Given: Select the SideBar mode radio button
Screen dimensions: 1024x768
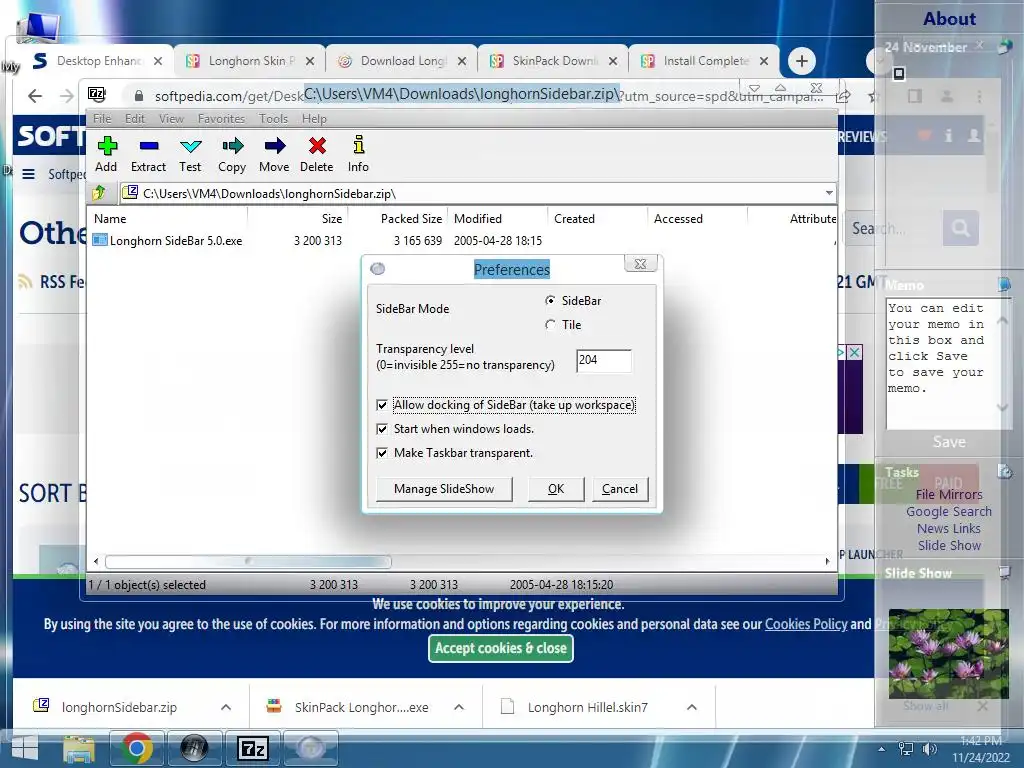Looking at the screenshot, I should tap(551, 300).
